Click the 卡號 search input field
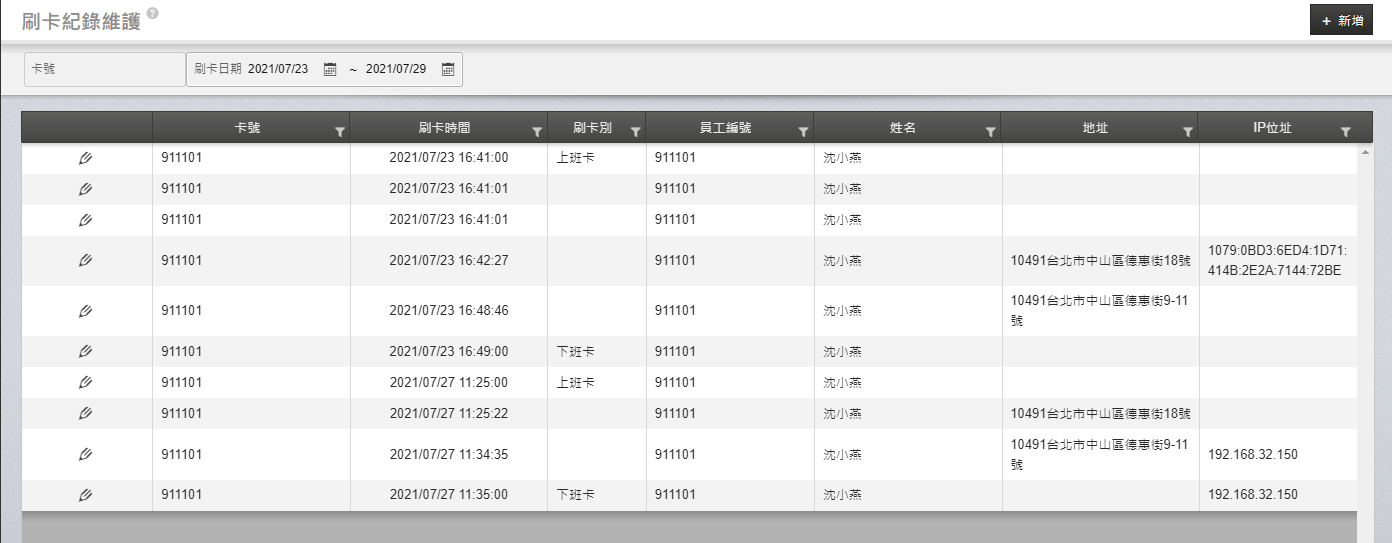Viewport: 1392px width, 543px height. [x=105, y=69]
